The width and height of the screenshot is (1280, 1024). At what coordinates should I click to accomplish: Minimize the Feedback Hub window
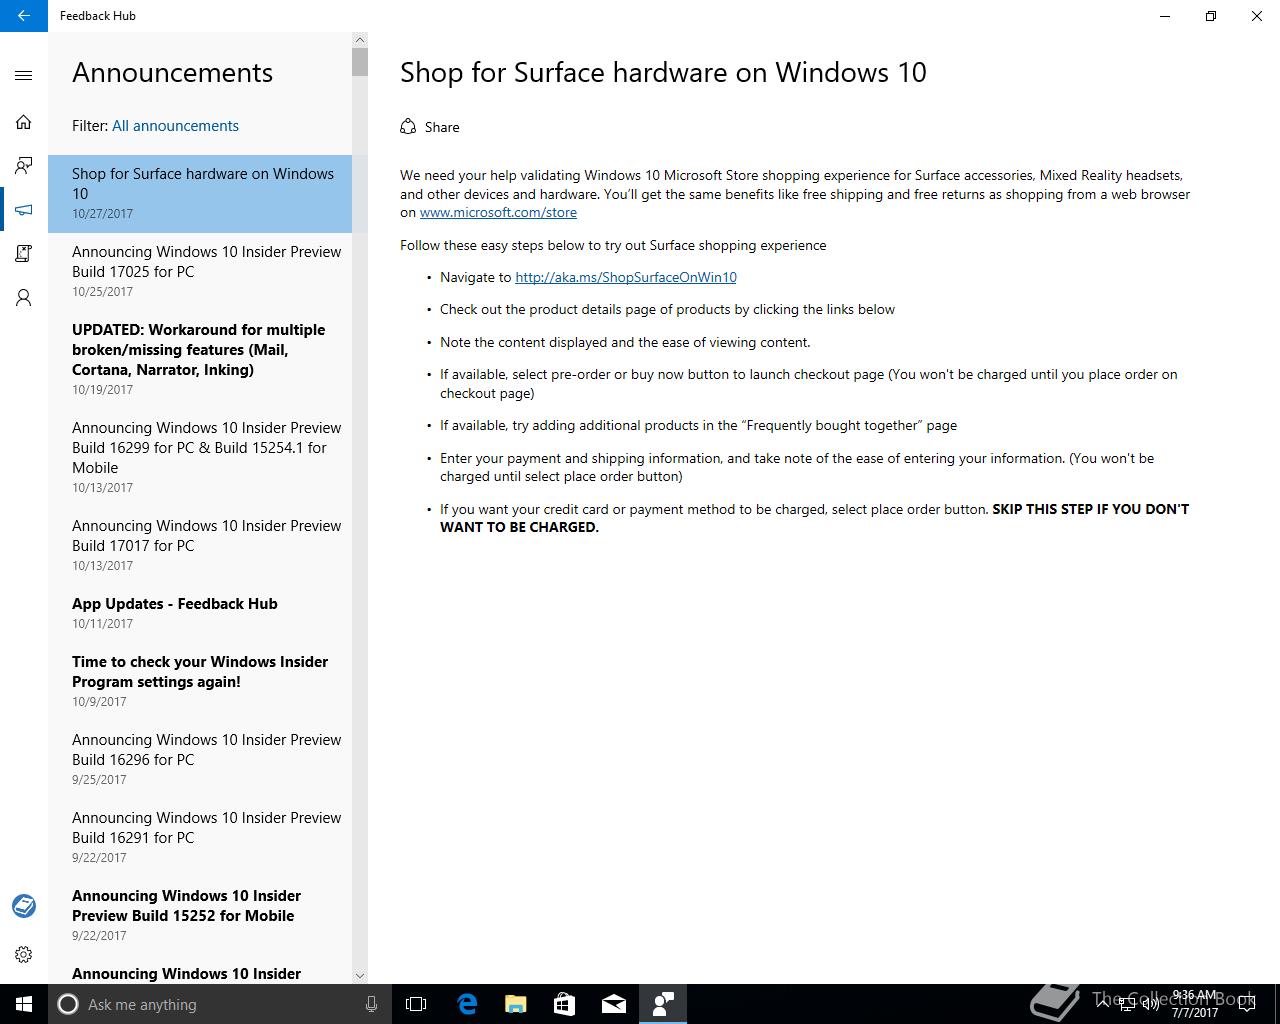[x=1165, y=16]
